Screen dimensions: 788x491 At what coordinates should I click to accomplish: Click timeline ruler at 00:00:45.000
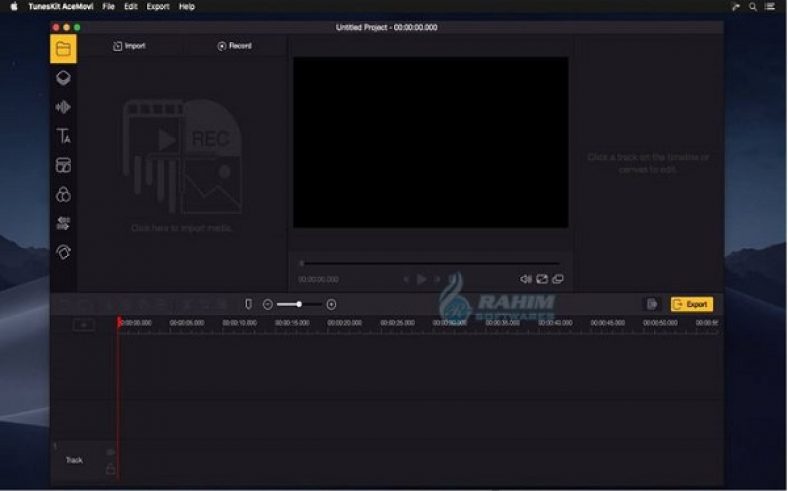coord(608,323)
